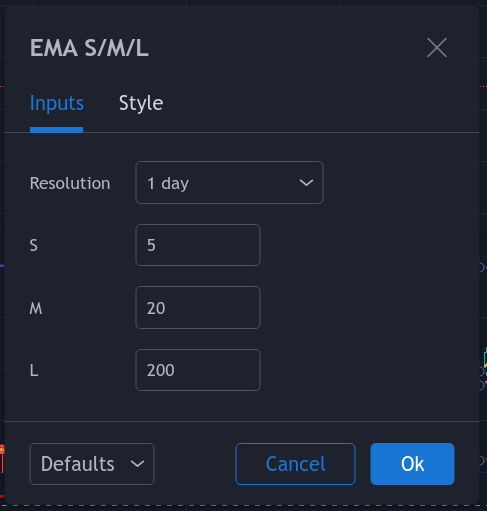Open the Style tab
Viewport: 487px width, 511px height.
click(141, 103)
